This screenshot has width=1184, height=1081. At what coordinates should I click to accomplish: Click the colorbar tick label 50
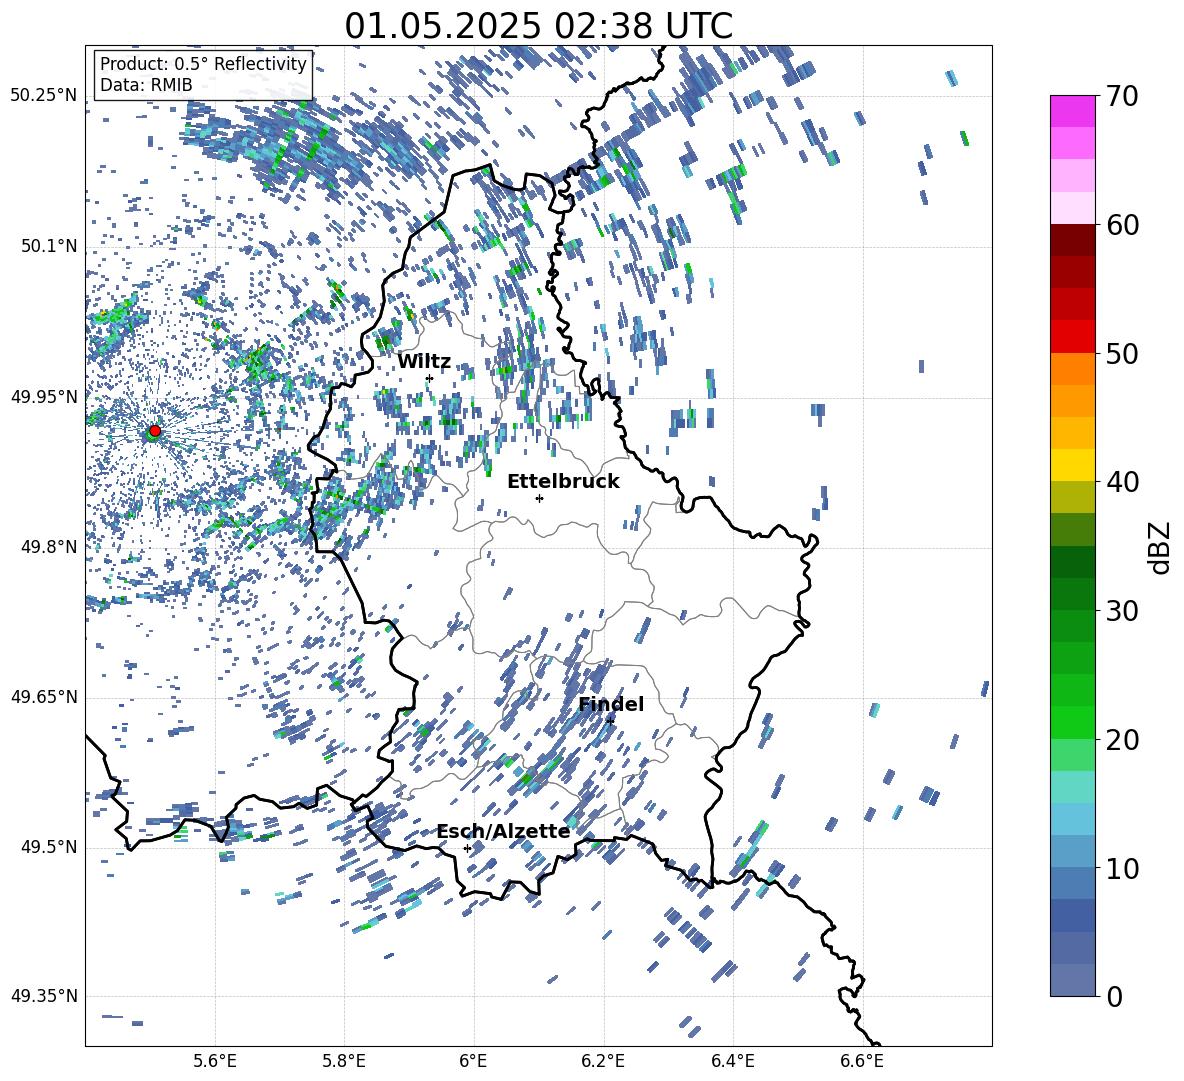point(1122,353)
